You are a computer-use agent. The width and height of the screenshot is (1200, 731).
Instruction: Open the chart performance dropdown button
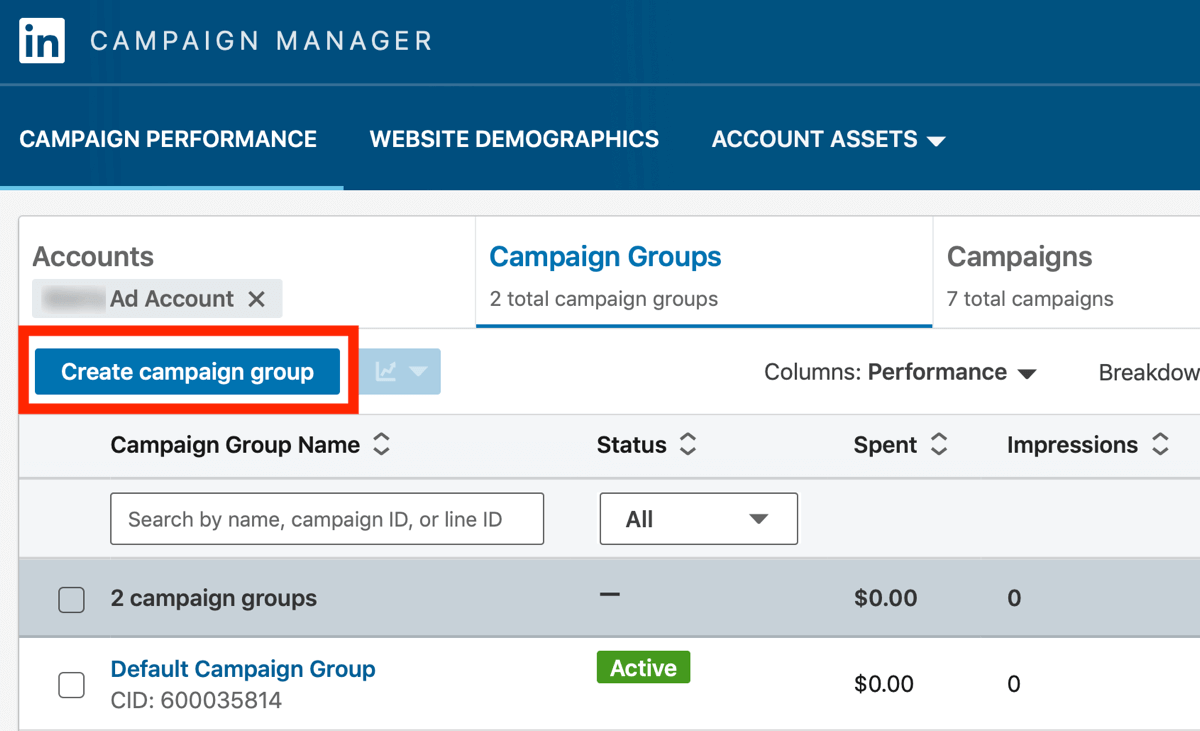(x=401, y=372)
